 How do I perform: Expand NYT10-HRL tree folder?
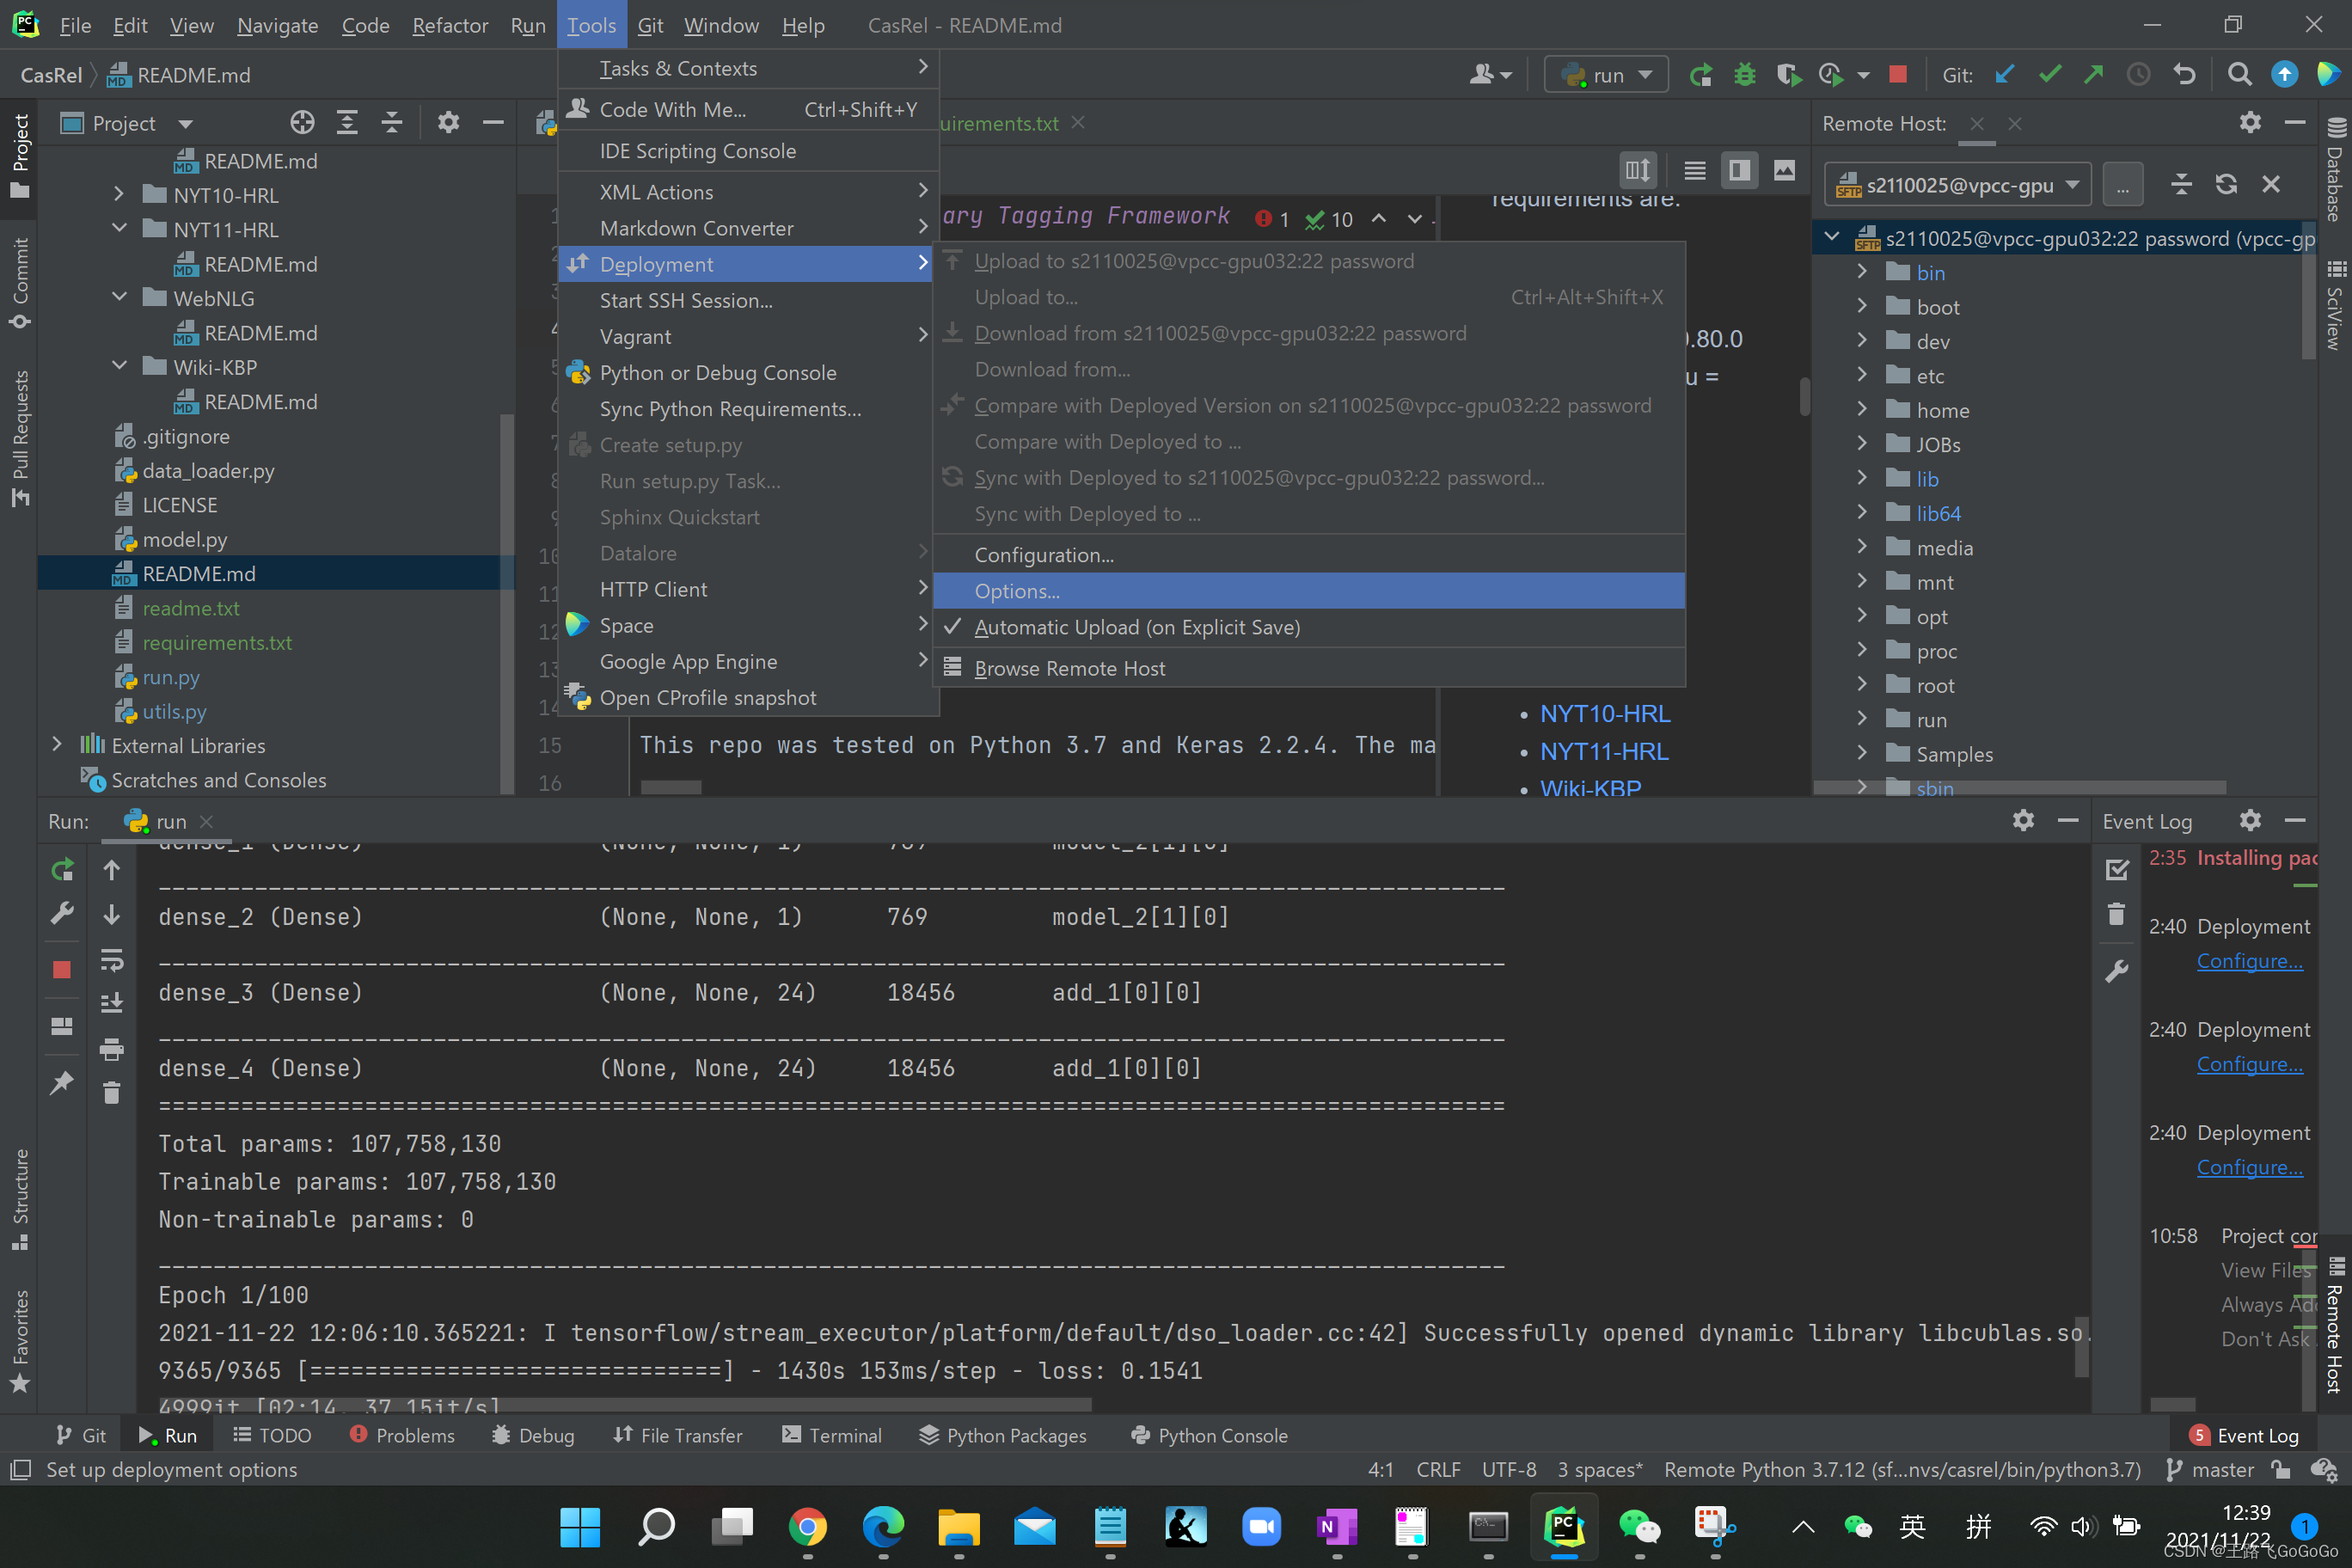pyautogui.click(x=119, y=194)
